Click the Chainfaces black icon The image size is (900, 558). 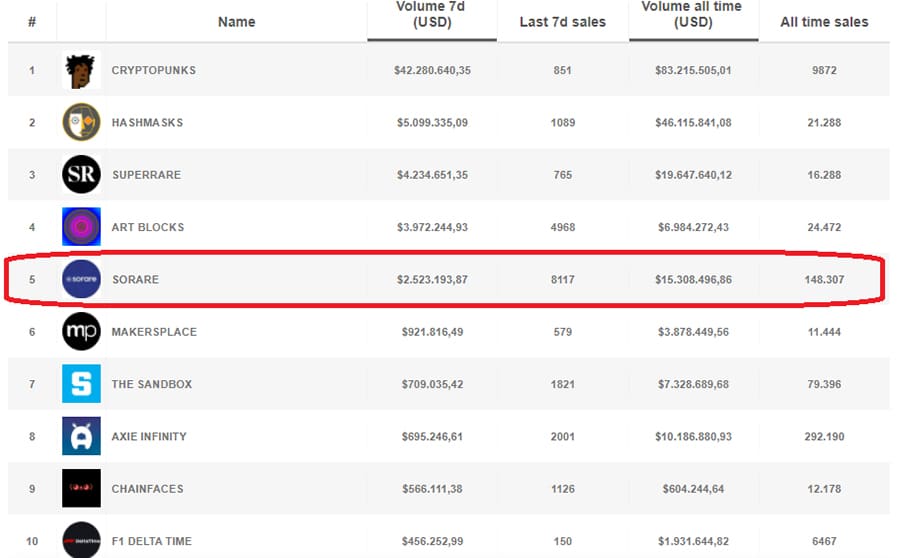81,488
